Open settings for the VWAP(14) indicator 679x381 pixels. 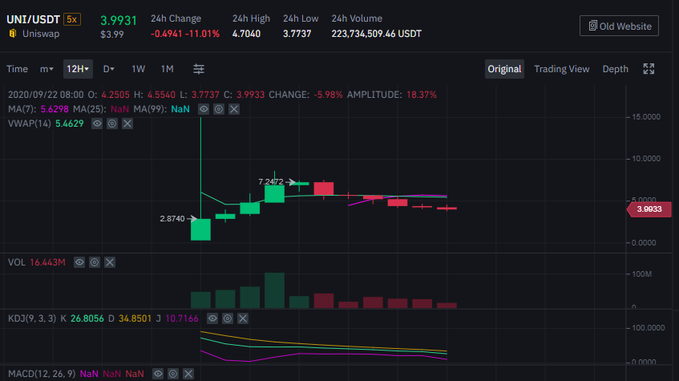pyautogui.click(x=112, y=124)
